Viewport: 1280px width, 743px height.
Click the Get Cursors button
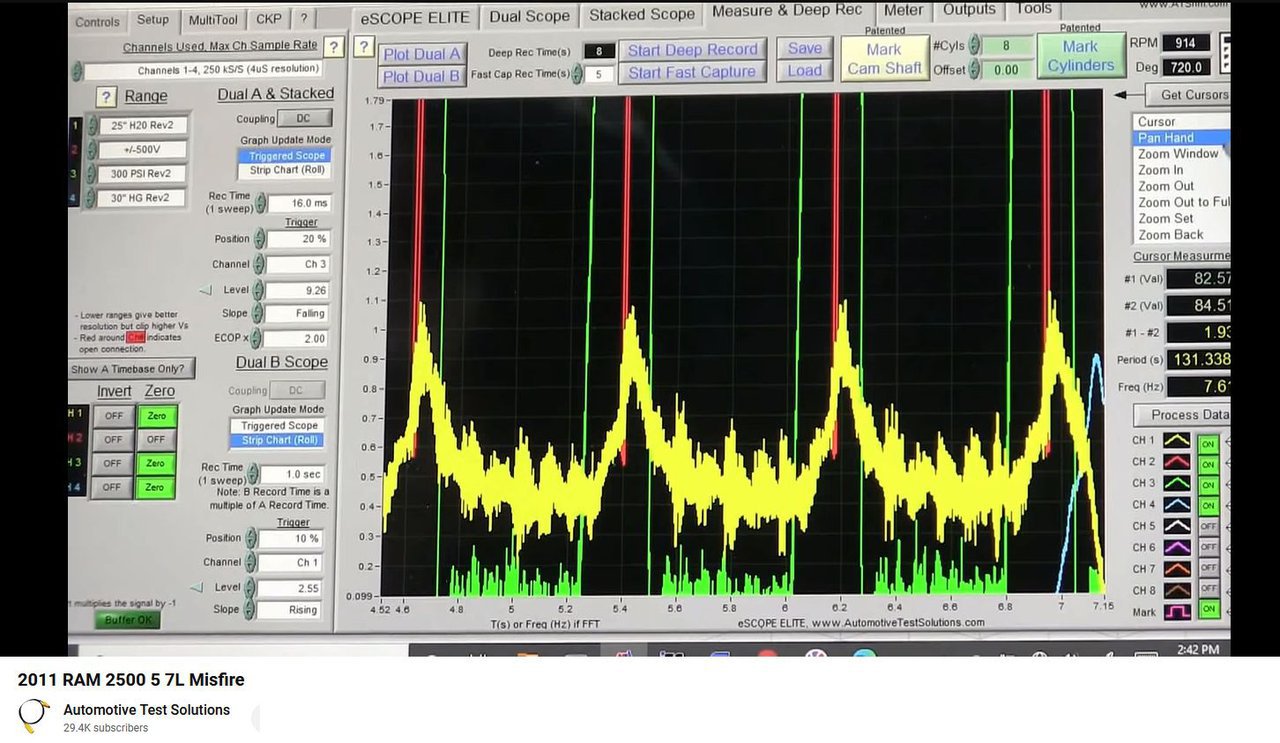[x=1191, y=95]
